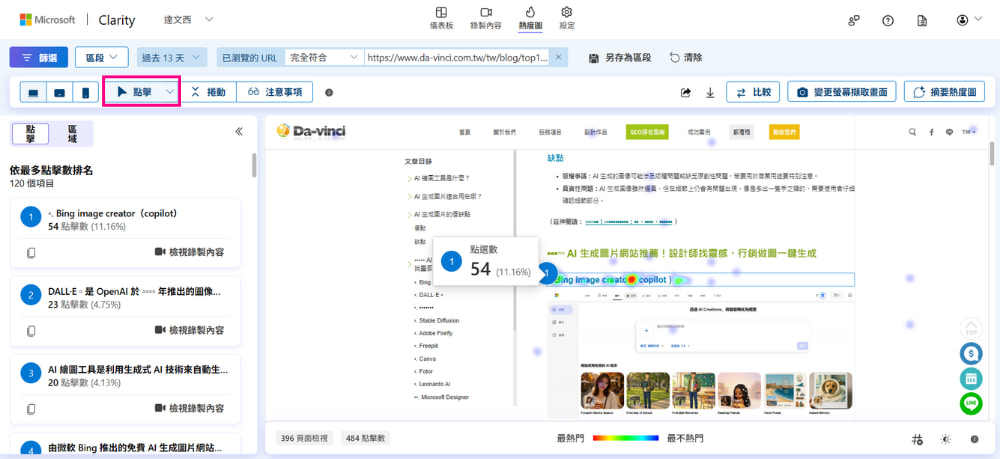Image resolution: width=1000 pixels, height=459 pixels.
Task: Click the hottest-to-coldest color gradient legend
Action: click(x=625, y=438)
